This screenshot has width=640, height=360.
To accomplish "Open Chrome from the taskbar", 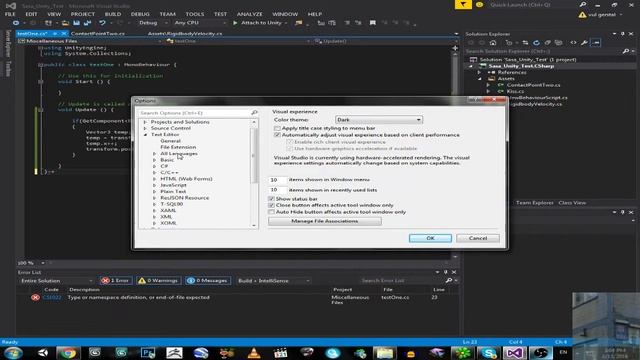I will pyautogui.click(x=68, y=353).
